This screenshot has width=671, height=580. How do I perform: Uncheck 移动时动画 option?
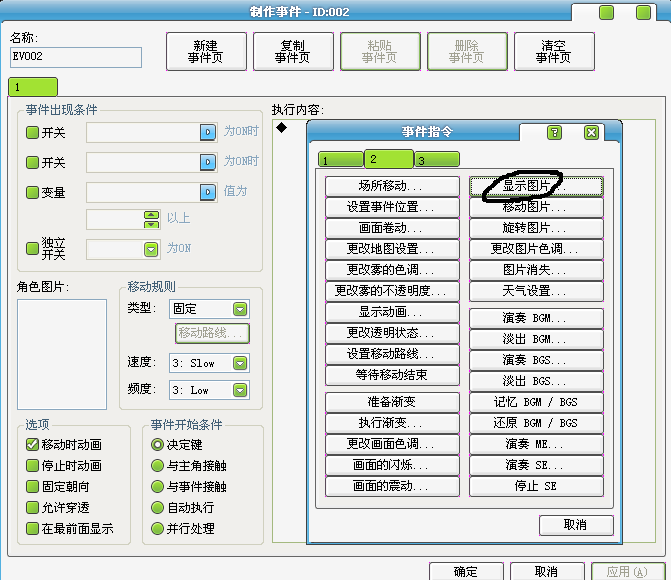tap(33, 444)
